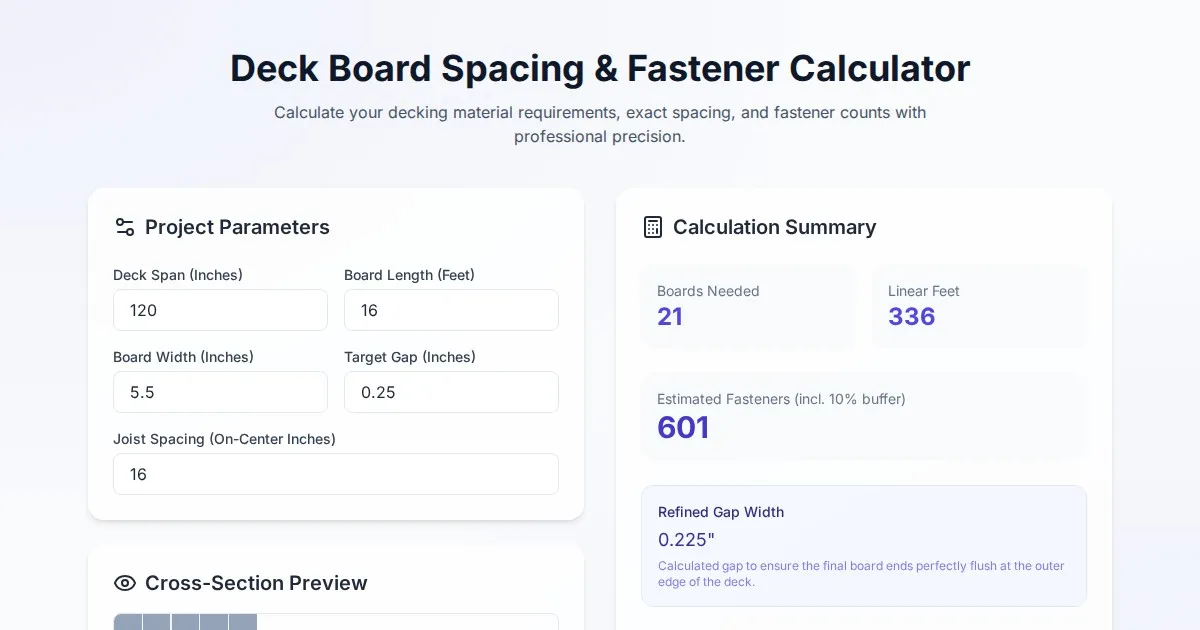The image size is (1200, 630).
Task: Click the Refined Gap Width description text
Action: point(861,574)
